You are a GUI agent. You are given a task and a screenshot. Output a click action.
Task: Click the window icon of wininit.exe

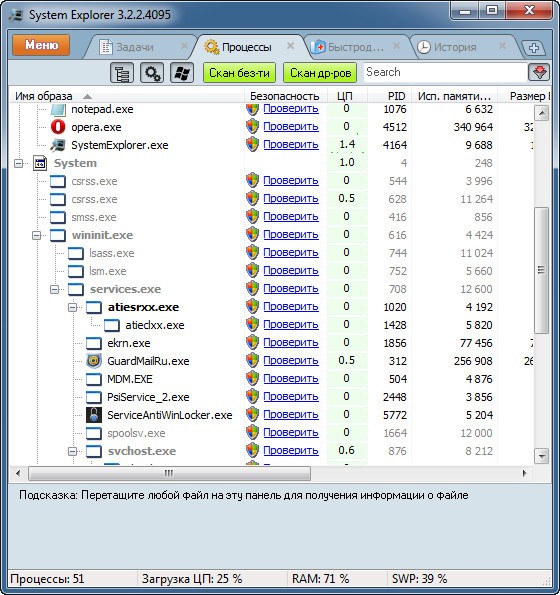tap(58, 235)
